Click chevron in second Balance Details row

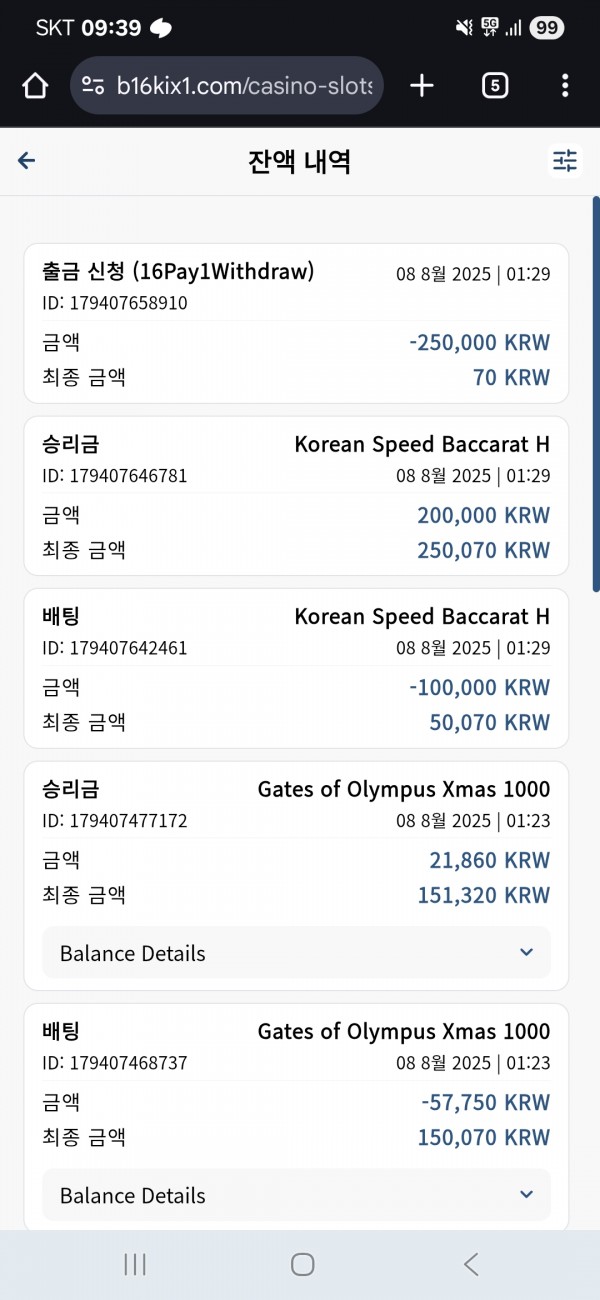(527, 1194)
